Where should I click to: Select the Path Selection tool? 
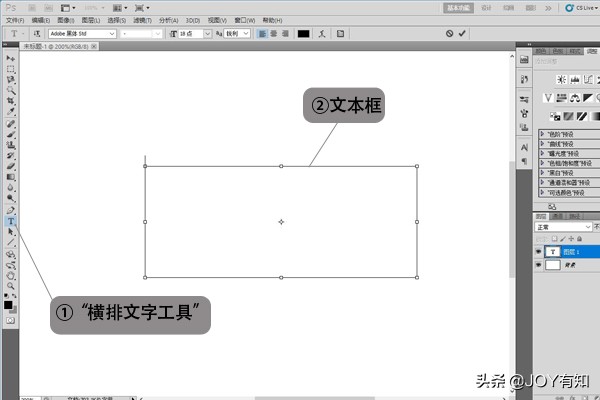click(x=10, y=232)
